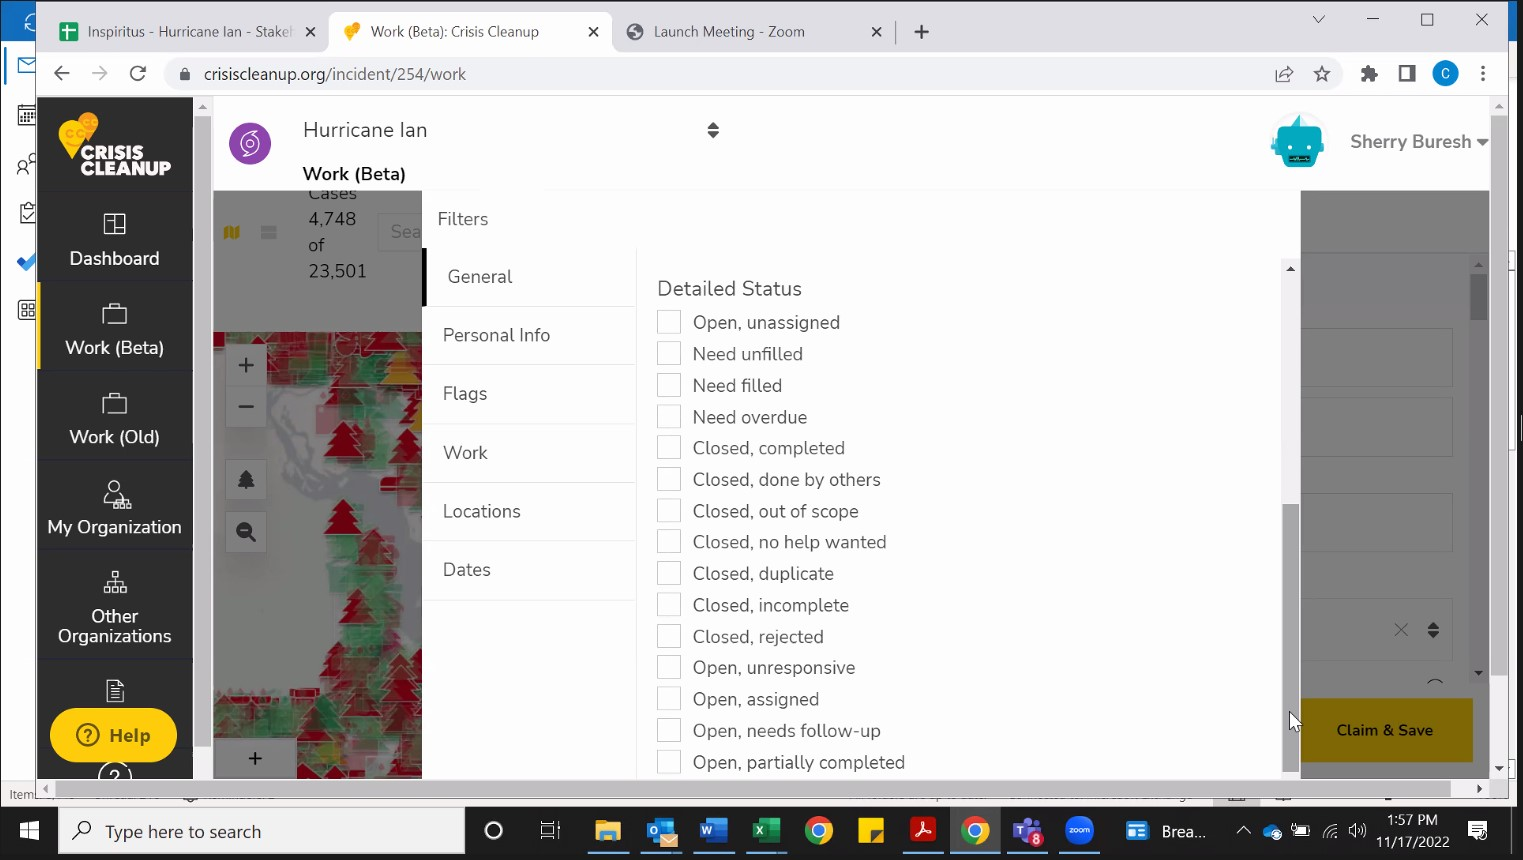Screen dimensions: 1523x860
Task: Select the Dates filter tab
Action: point(529,570)
